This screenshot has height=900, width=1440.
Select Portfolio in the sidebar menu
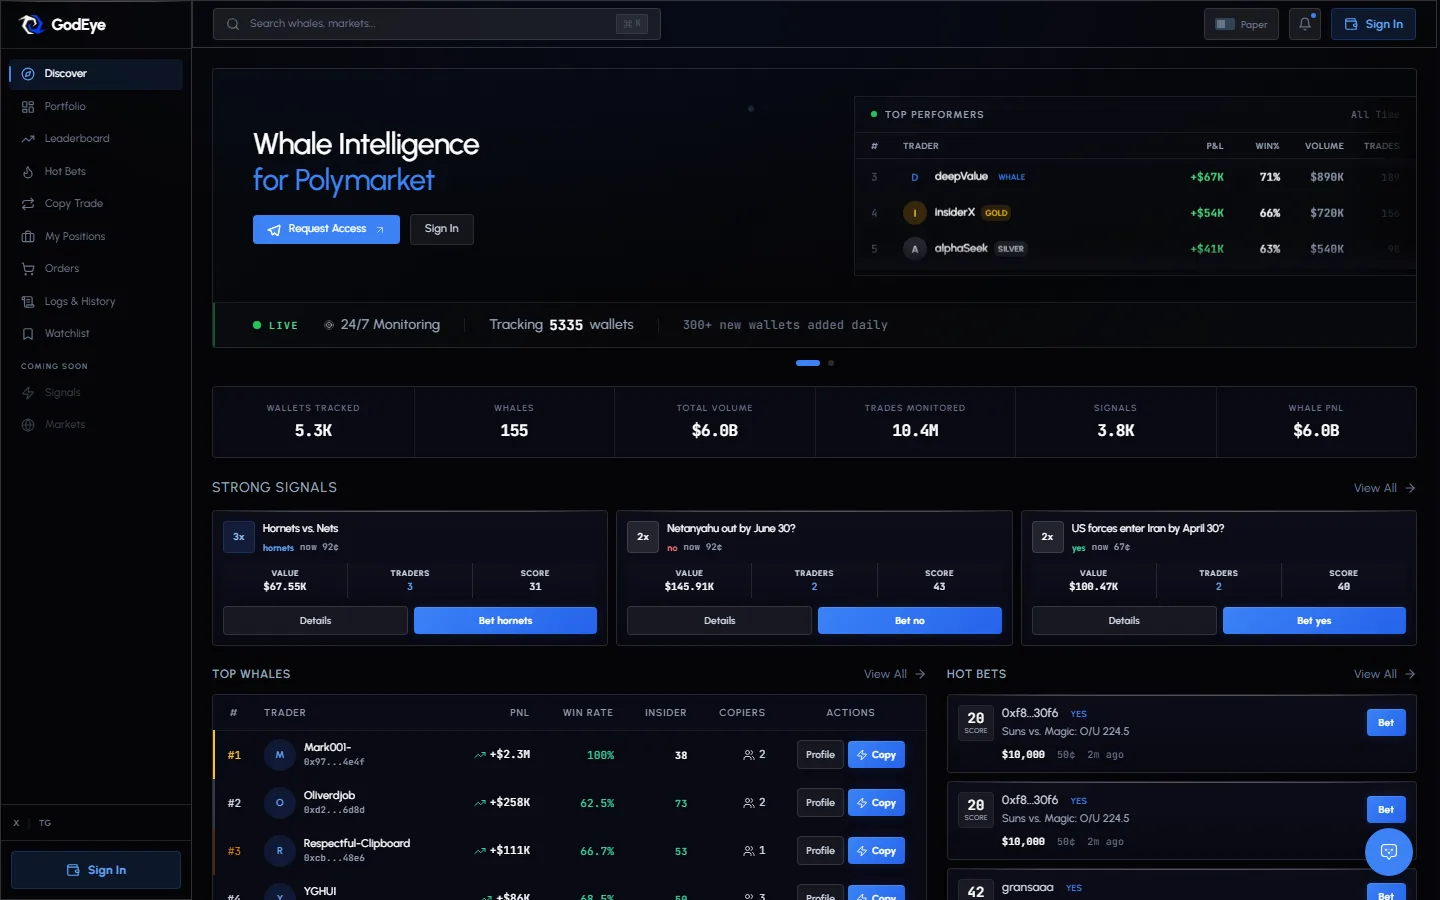[x=65, y=107]
